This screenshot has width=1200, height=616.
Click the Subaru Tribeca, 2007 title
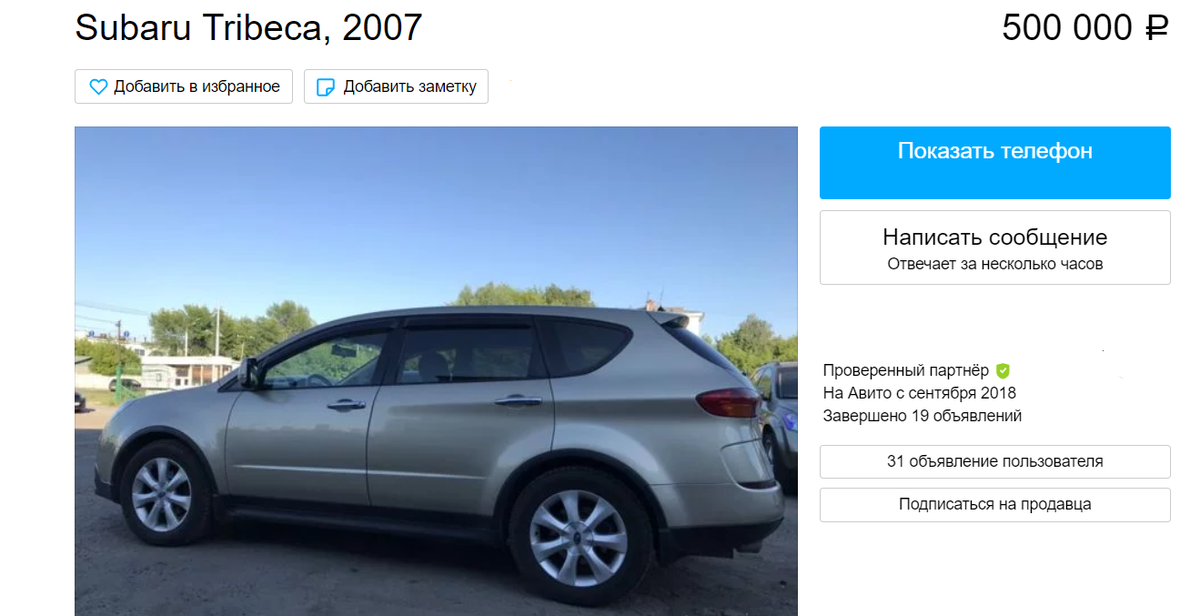[249, 28]
